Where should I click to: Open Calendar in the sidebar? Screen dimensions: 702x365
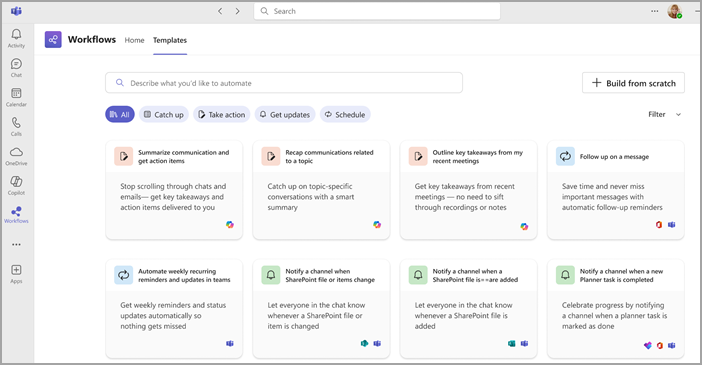click(16, 97)
